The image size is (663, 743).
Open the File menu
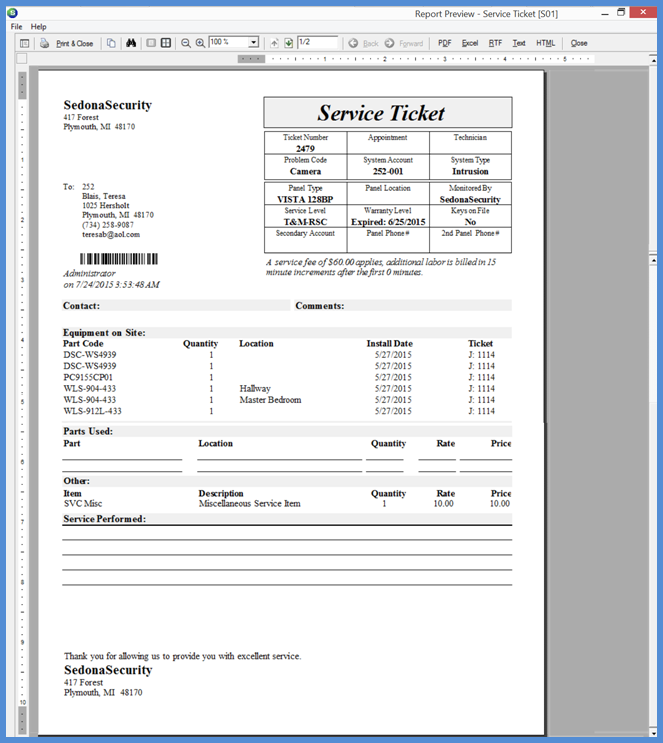point(17,27)
